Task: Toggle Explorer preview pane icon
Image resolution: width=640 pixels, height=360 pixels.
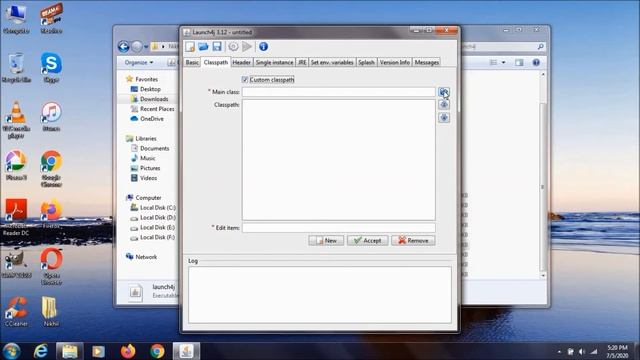Action: point(519,62)
